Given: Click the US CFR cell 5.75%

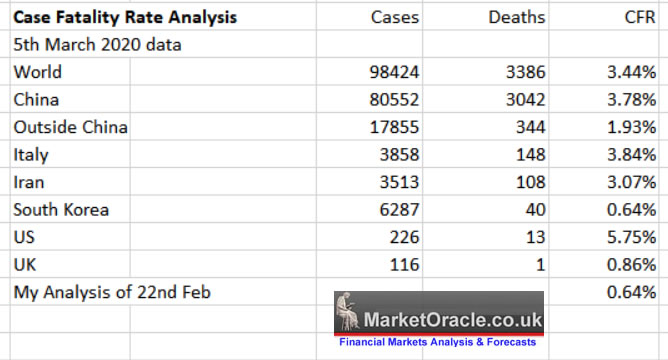Looking at the screenshot, I should [603, 237].
